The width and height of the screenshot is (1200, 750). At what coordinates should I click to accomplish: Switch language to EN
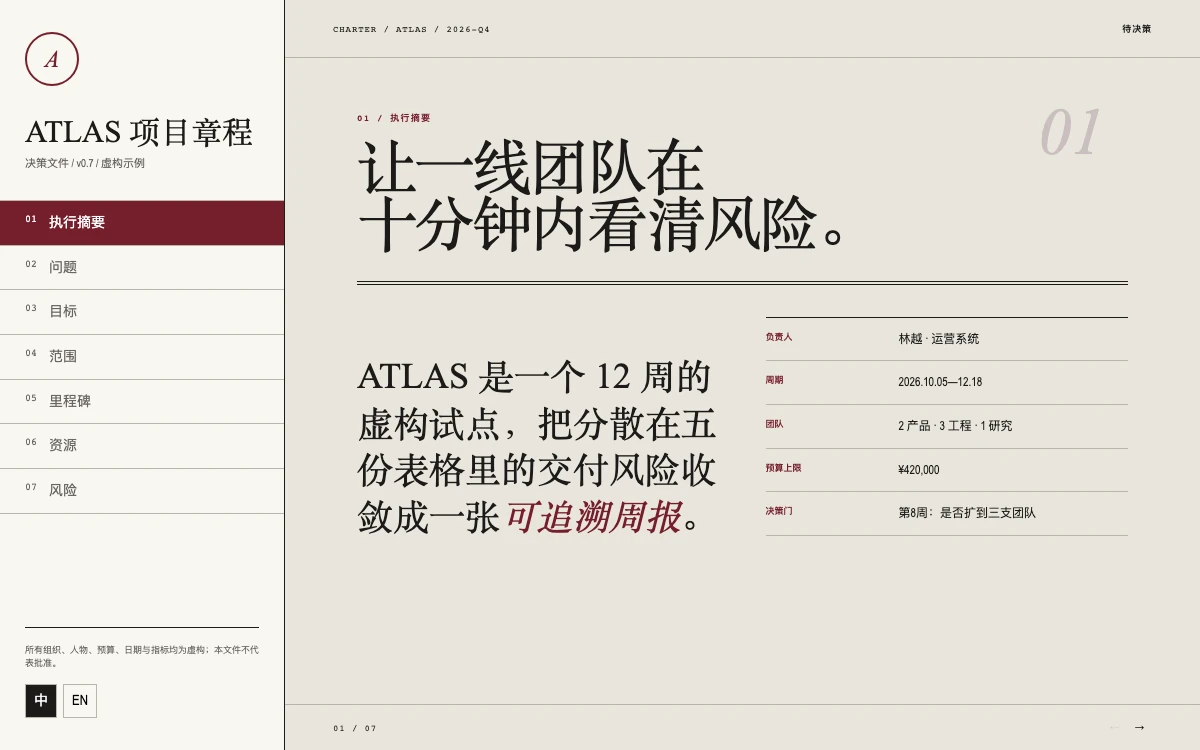80,701
